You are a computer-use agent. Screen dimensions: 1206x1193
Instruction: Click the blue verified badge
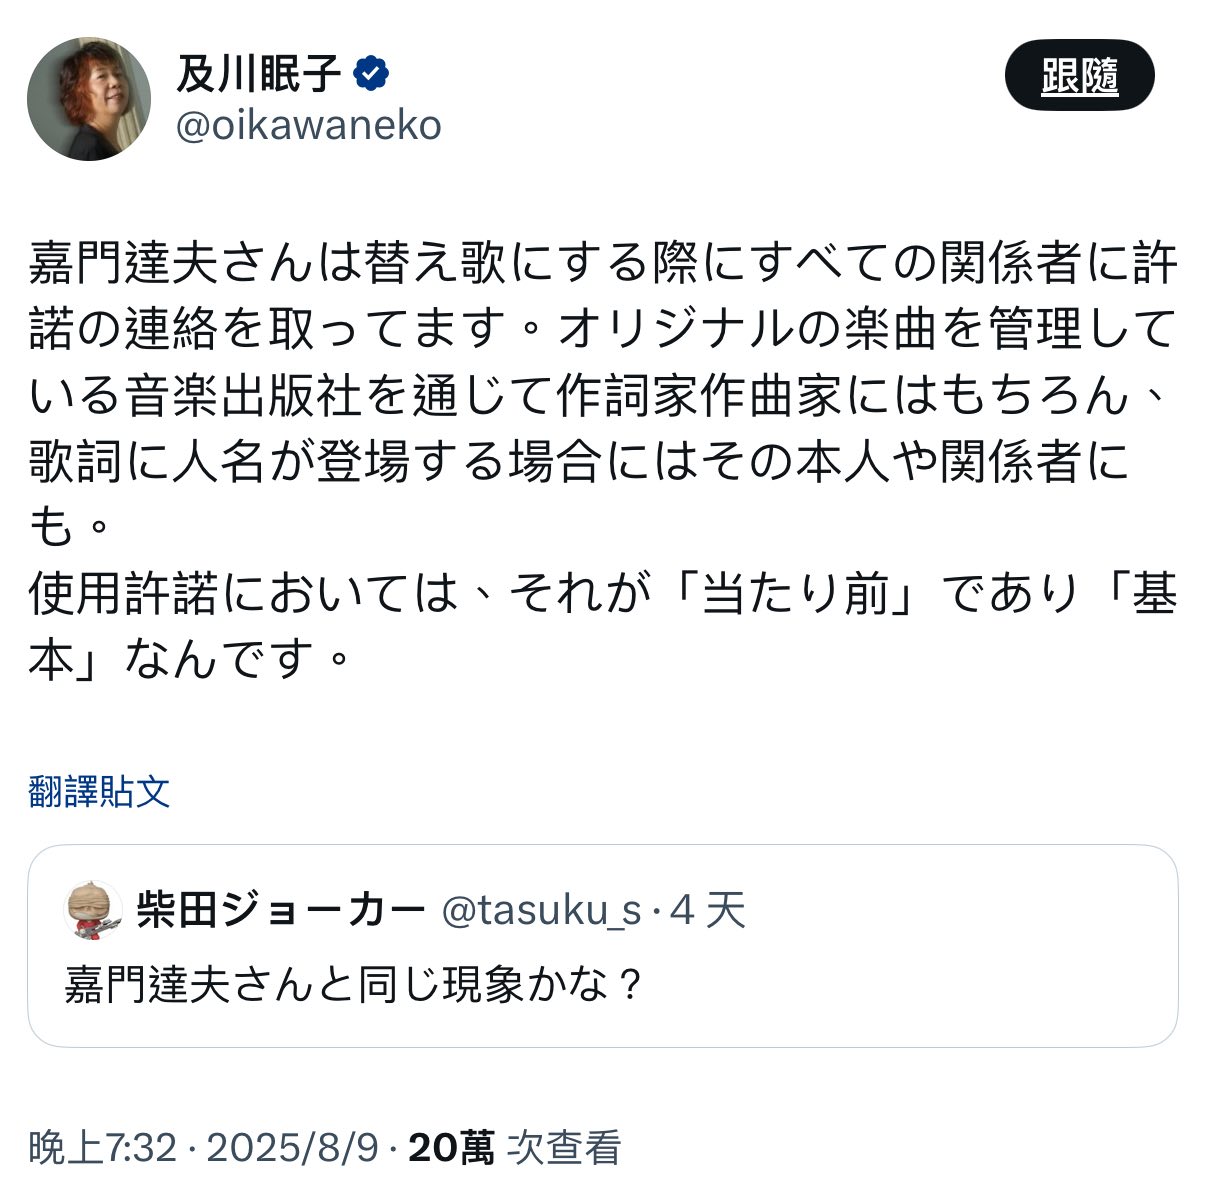click(372, 73)
